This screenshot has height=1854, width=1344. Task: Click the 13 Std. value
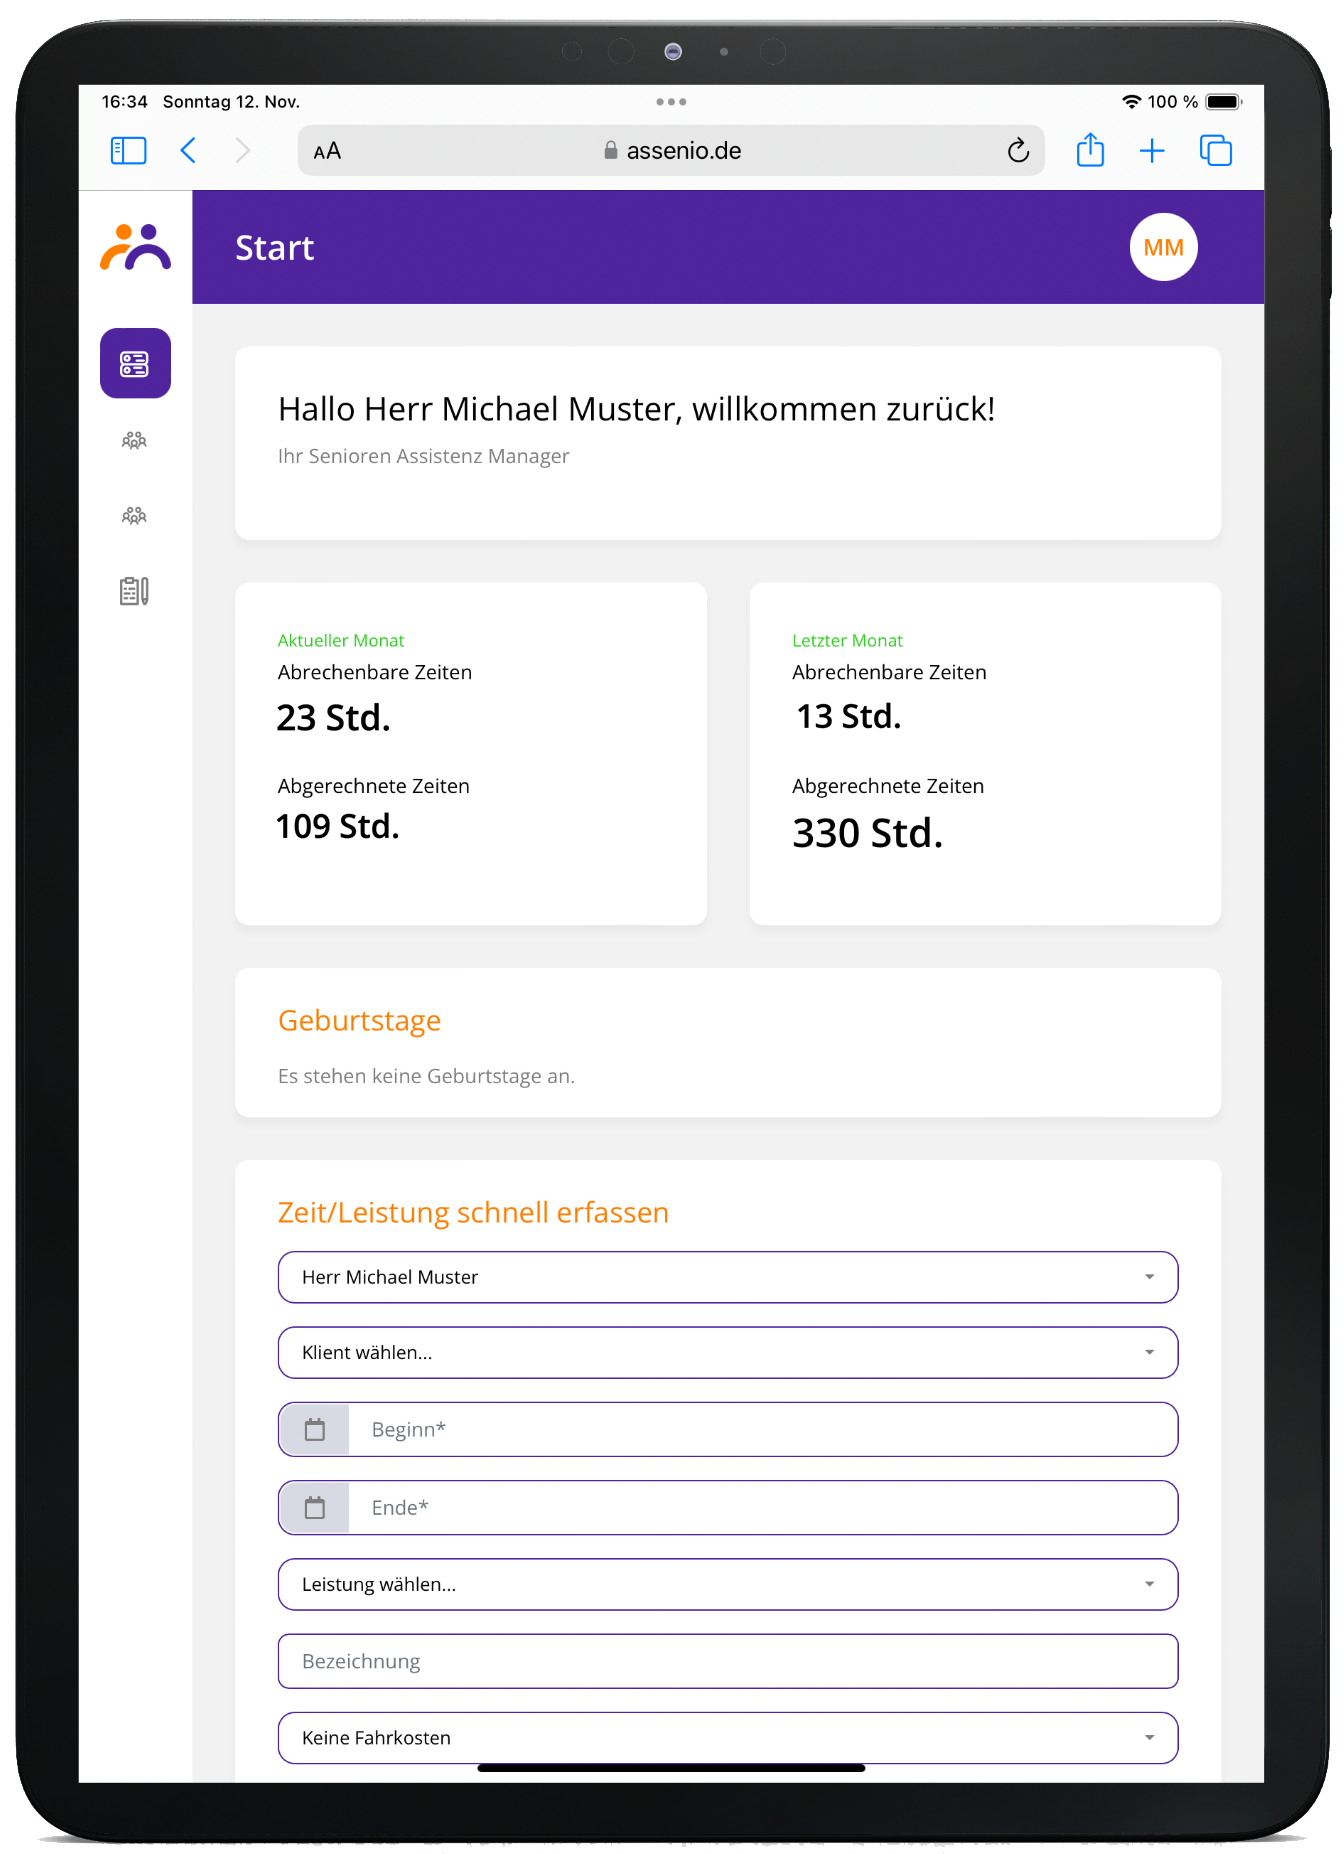[x=848, y=717]
